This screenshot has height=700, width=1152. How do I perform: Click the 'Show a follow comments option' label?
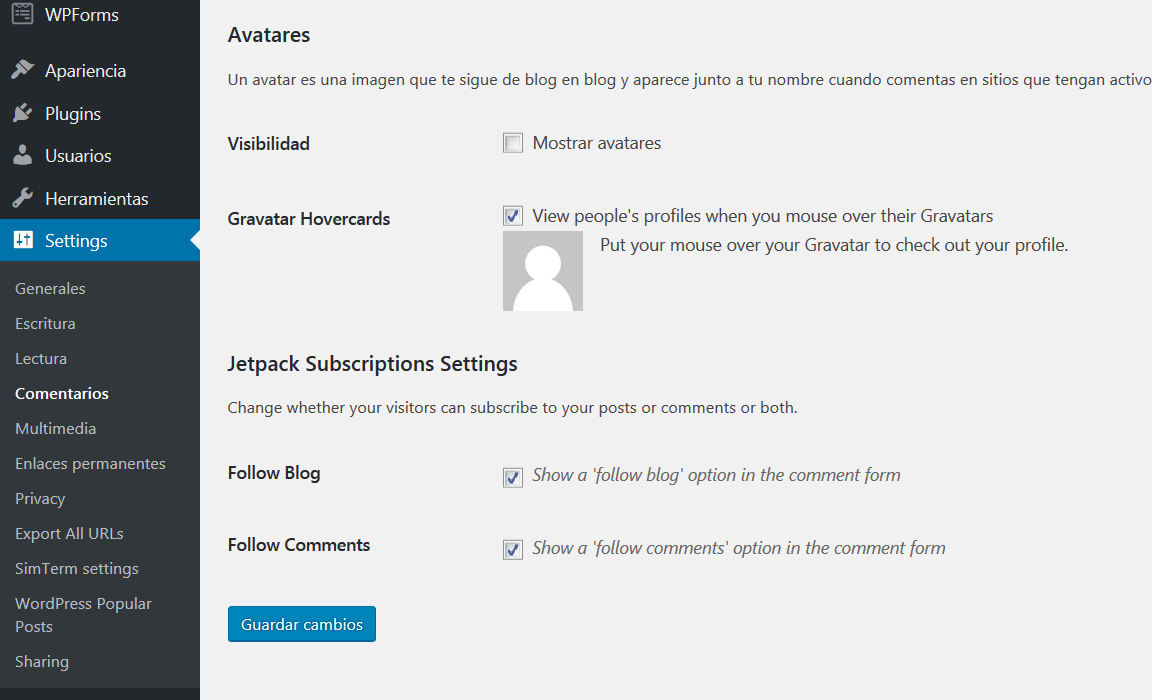tap(739, 548)
